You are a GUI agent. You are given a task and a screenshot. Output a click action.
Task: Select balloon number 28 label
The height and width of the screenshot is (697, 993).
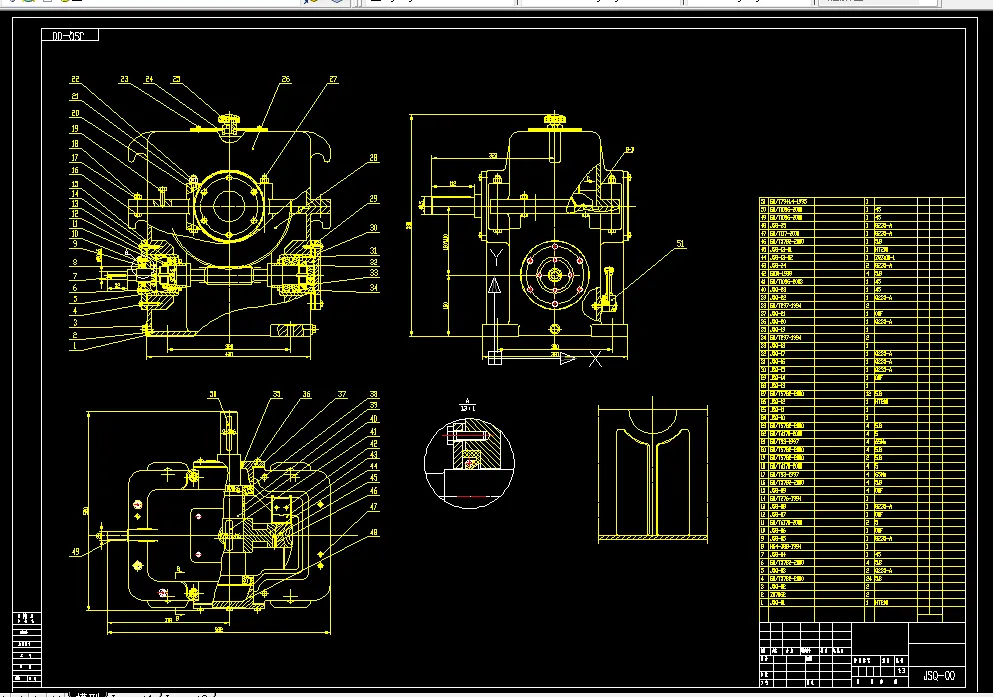(374, 158)
